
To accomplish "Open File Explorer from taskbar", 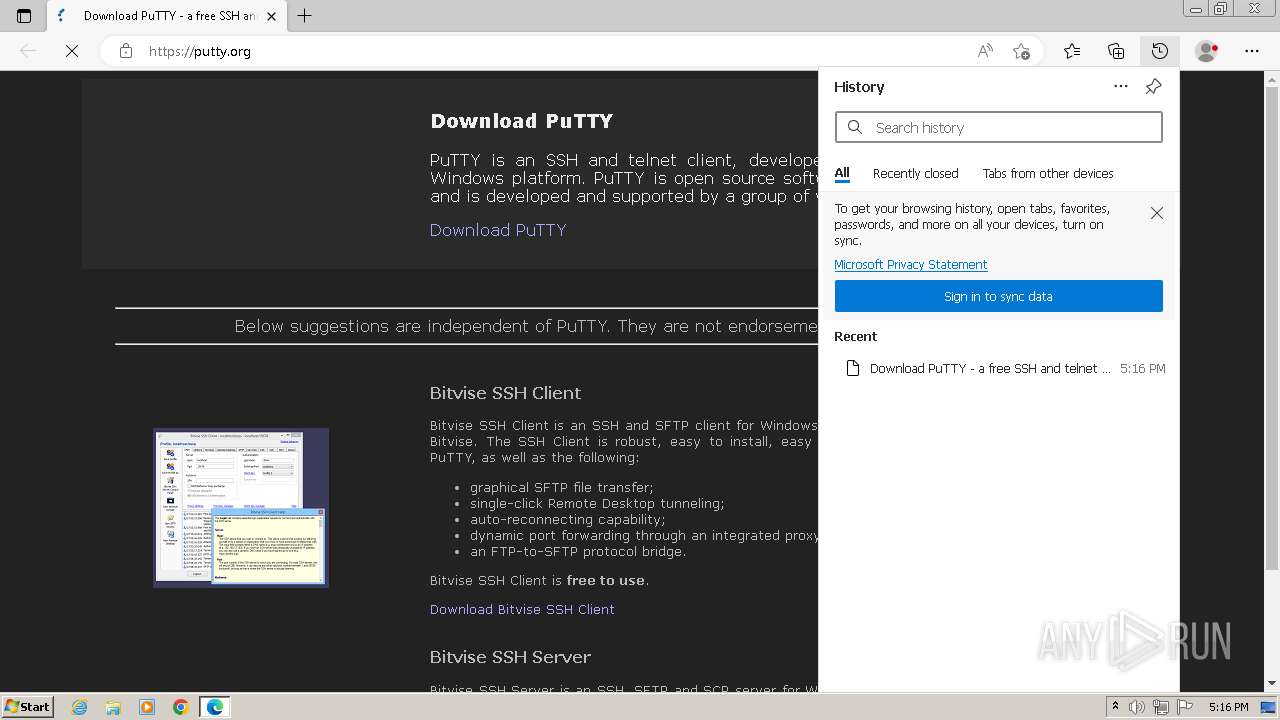I will (113, 707).
